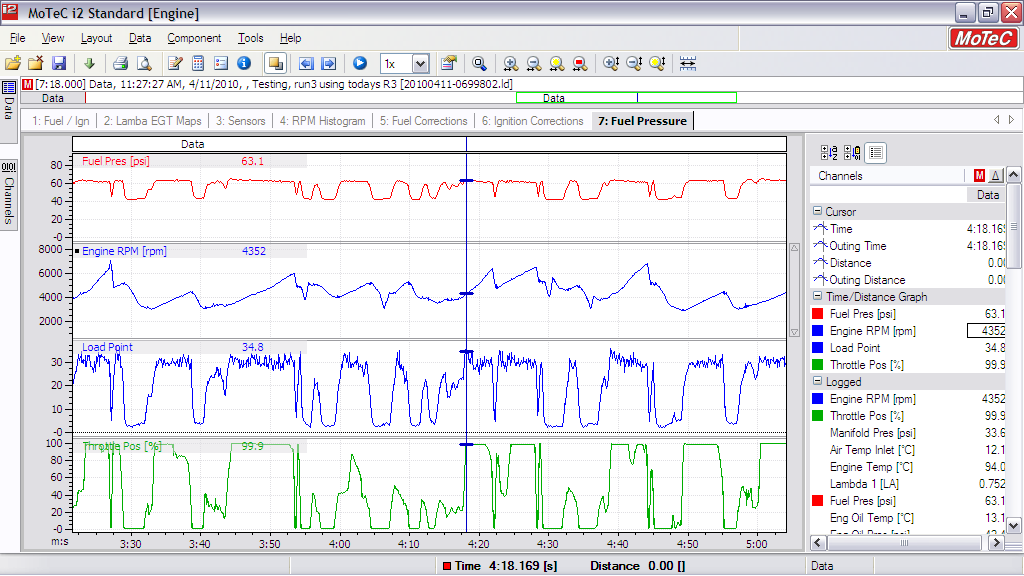This screenshot has width=1024, height=576.
Task: Toggle the list view button in channels panel
Action: [875, 153]
